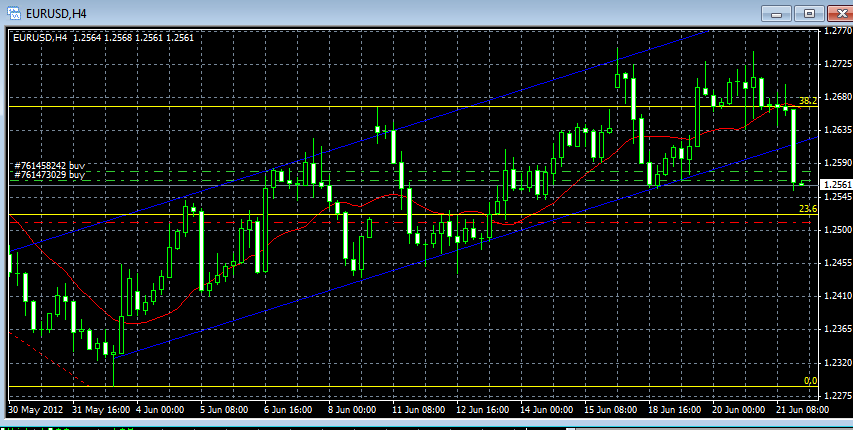Click price axis value 1.2410
The height and width of the screenshot is (430, 853).
tap(836, 296)
